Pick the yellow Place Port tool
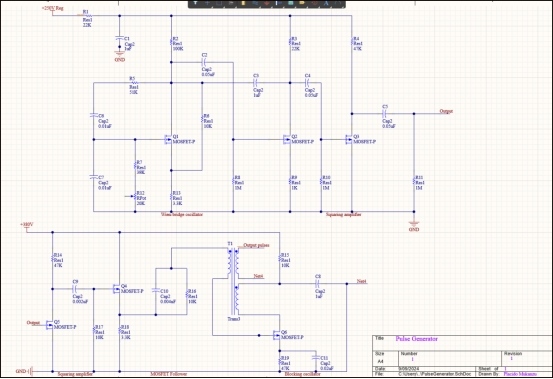The image size is (553, 379). point(302,3)
